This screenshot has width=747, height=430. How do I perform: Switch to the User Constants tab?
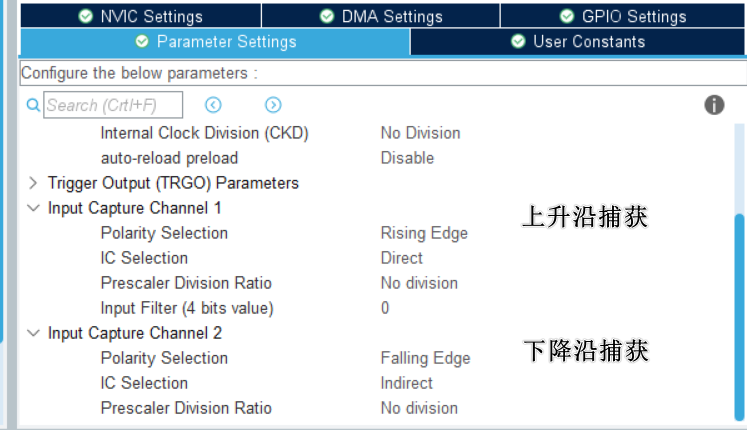[578, 42]
